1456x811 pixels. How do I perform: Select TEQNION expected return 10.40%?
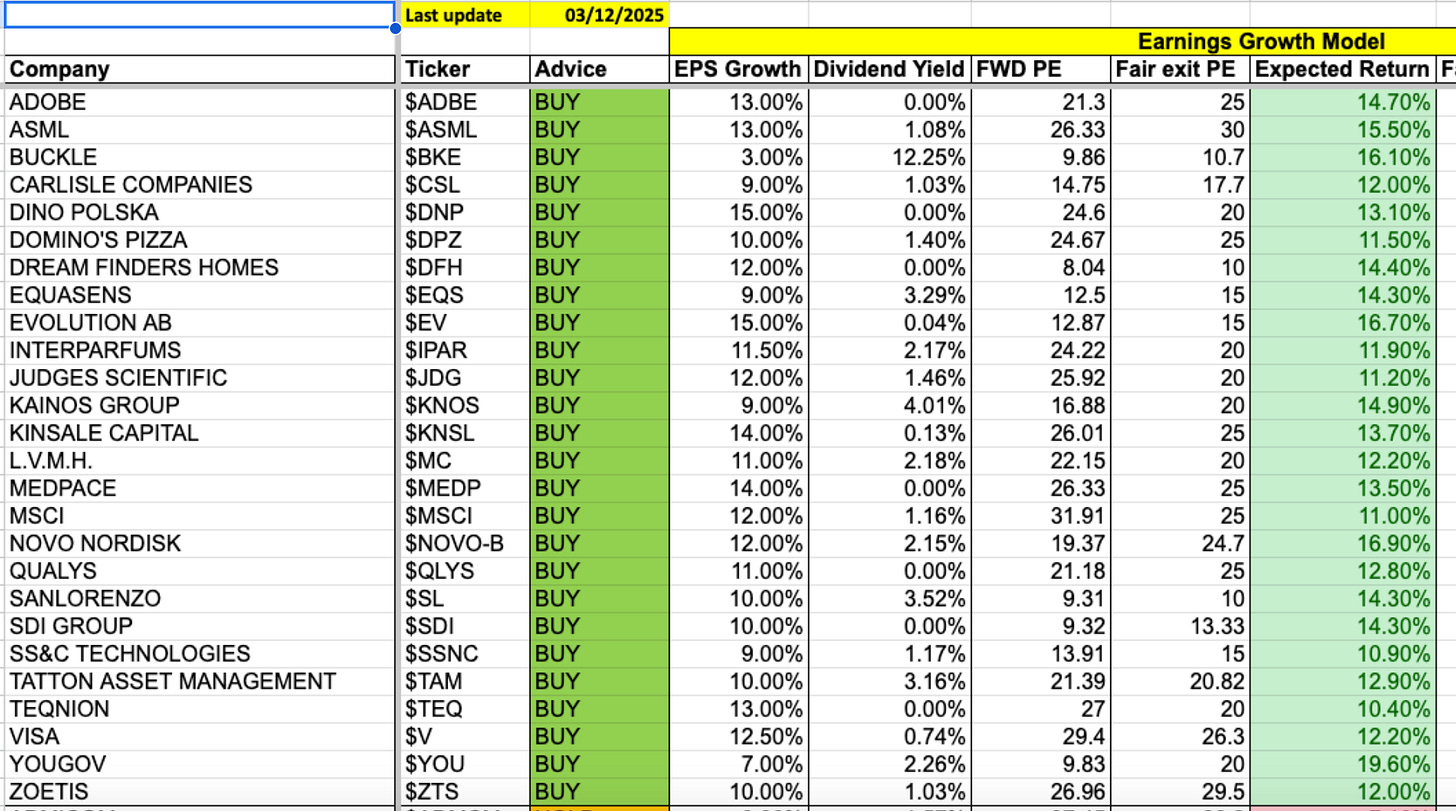click(1344, 709)
